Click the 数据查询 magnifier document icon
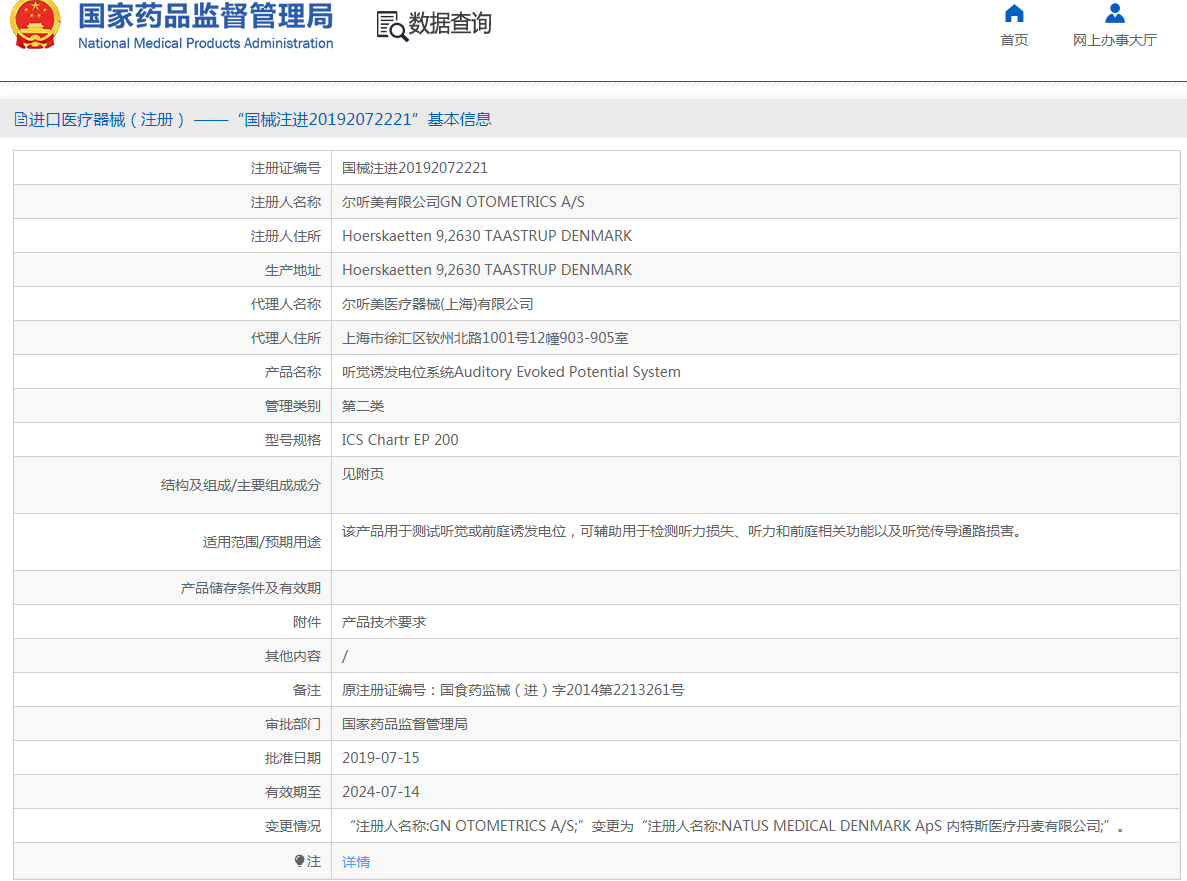The image size is (1187, 881). pos(391,25)
